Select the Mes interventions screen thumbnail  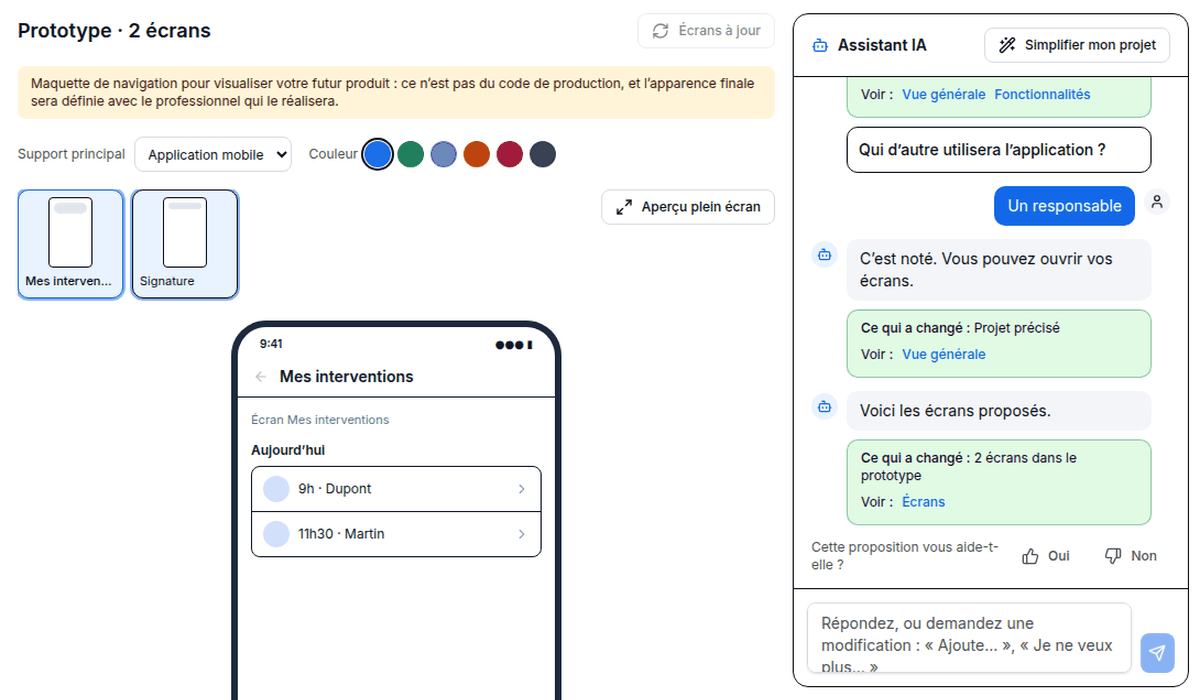[70, 244]
